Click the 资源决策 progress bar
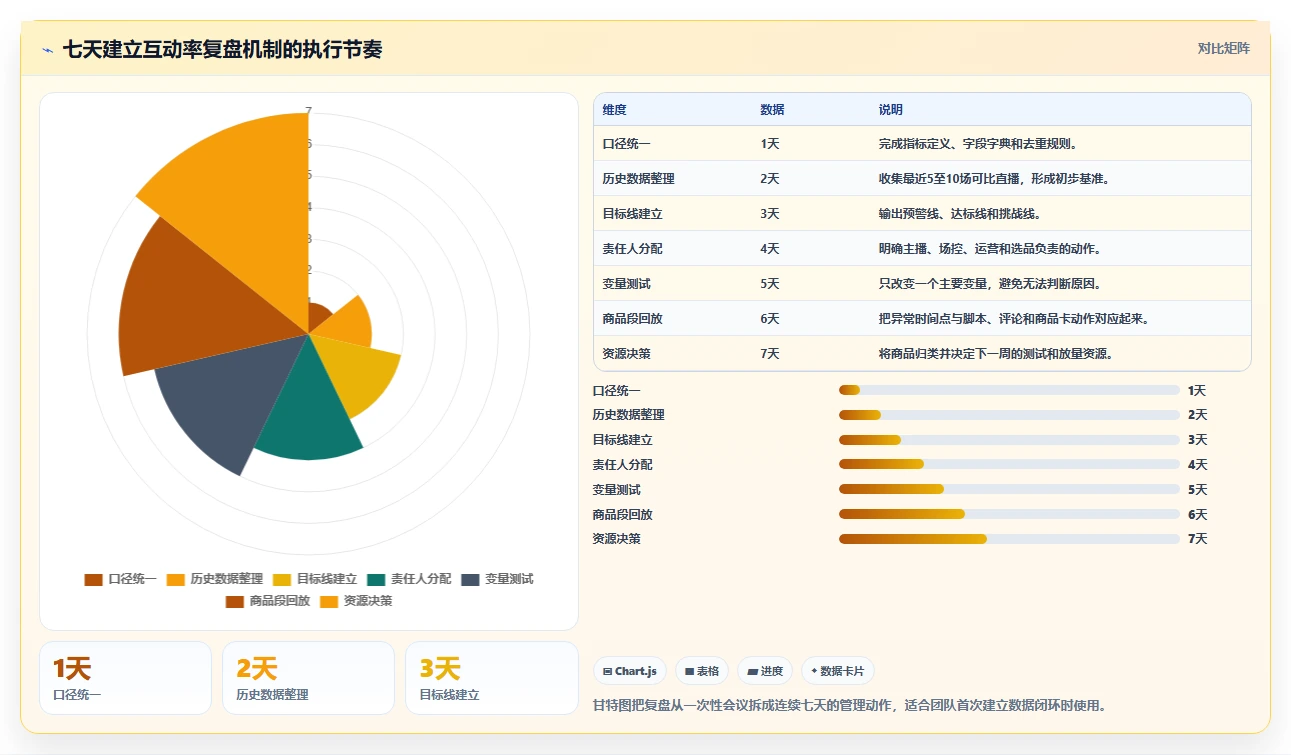 tap(1009, 539)
